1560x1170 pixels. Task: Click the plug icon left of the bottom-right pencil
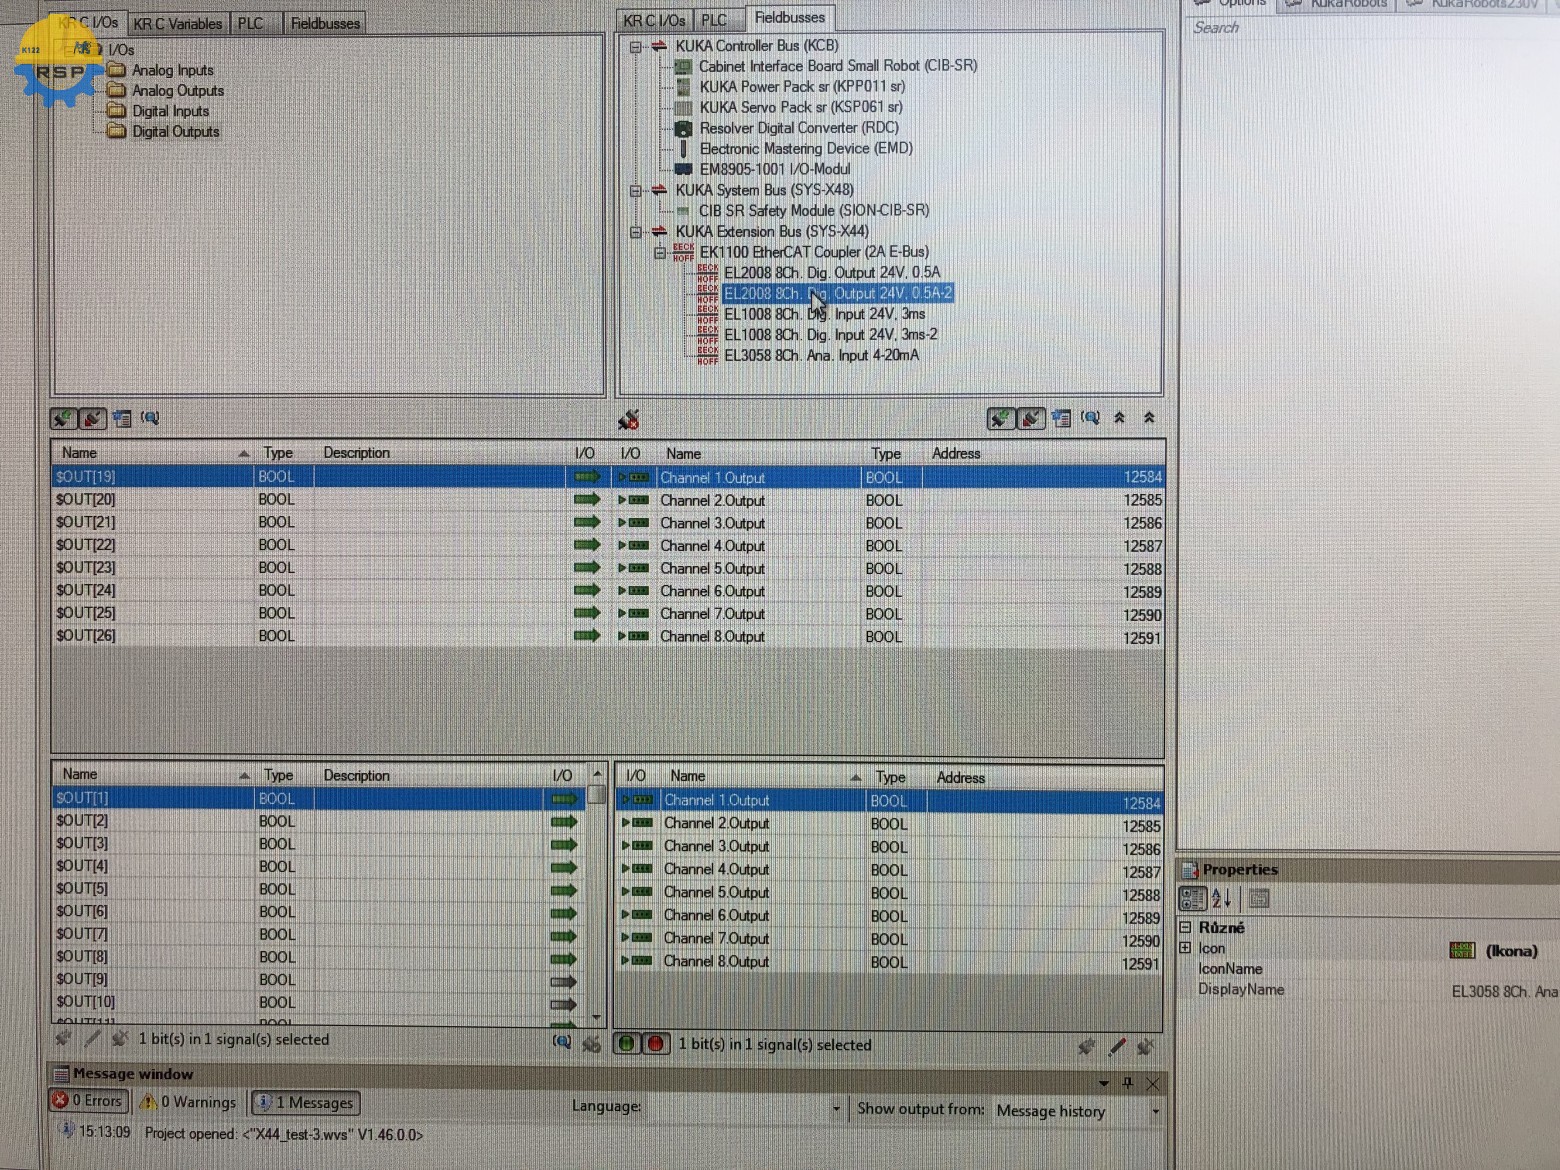click(1087, 1047)
